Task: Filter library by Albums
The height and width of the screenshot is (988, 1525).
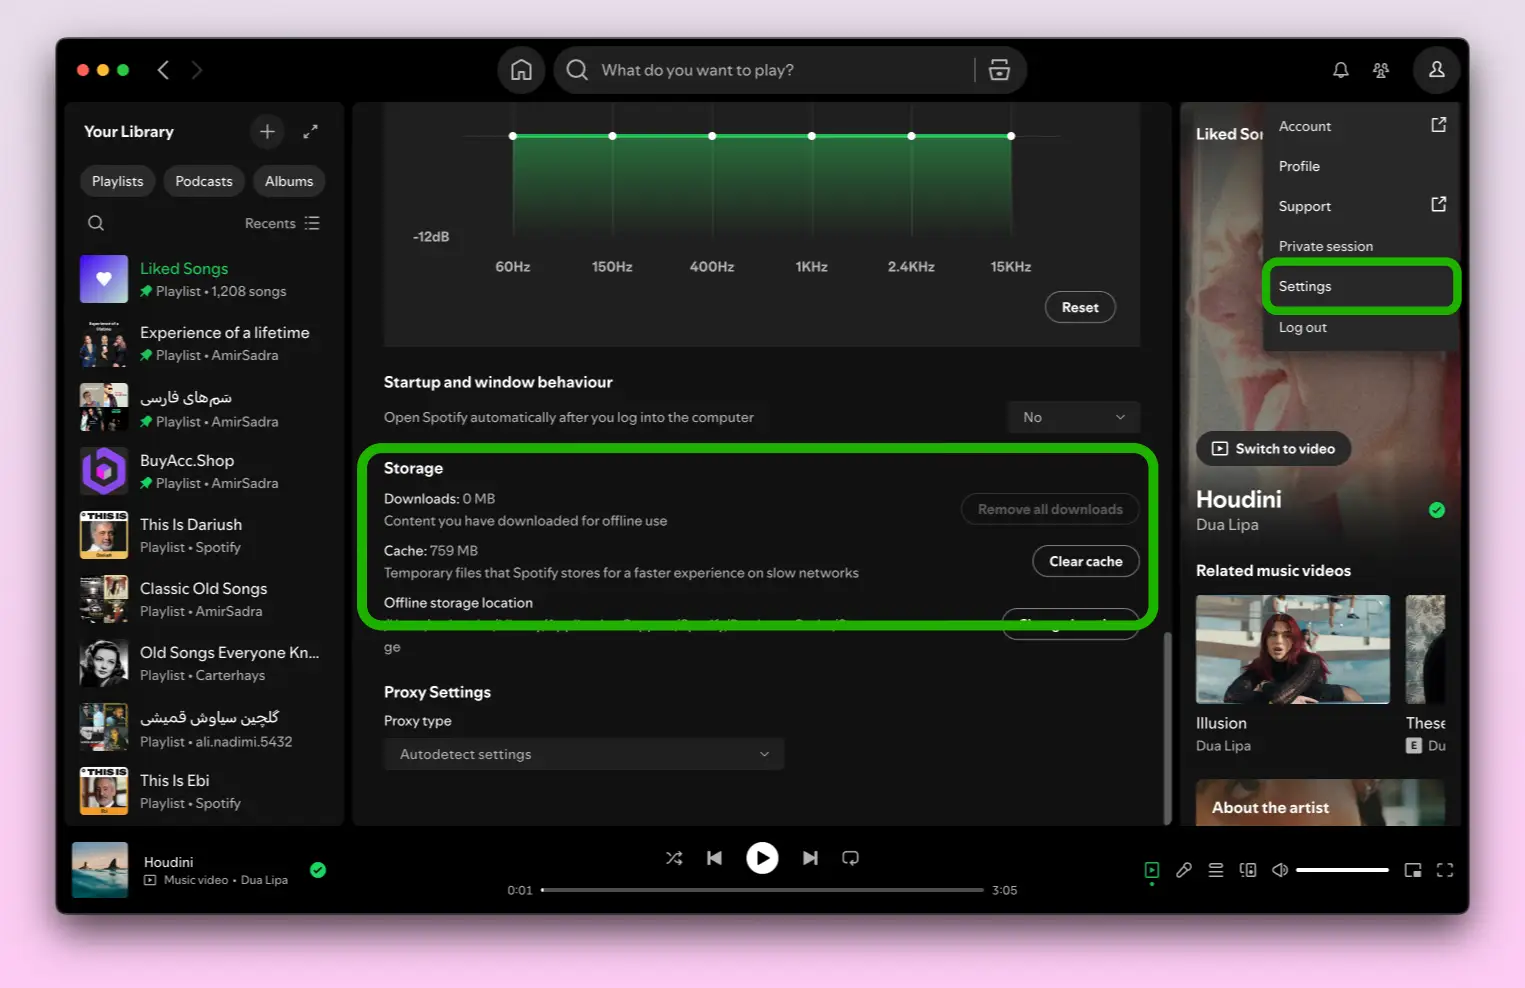Action: (x=289, y=181)
